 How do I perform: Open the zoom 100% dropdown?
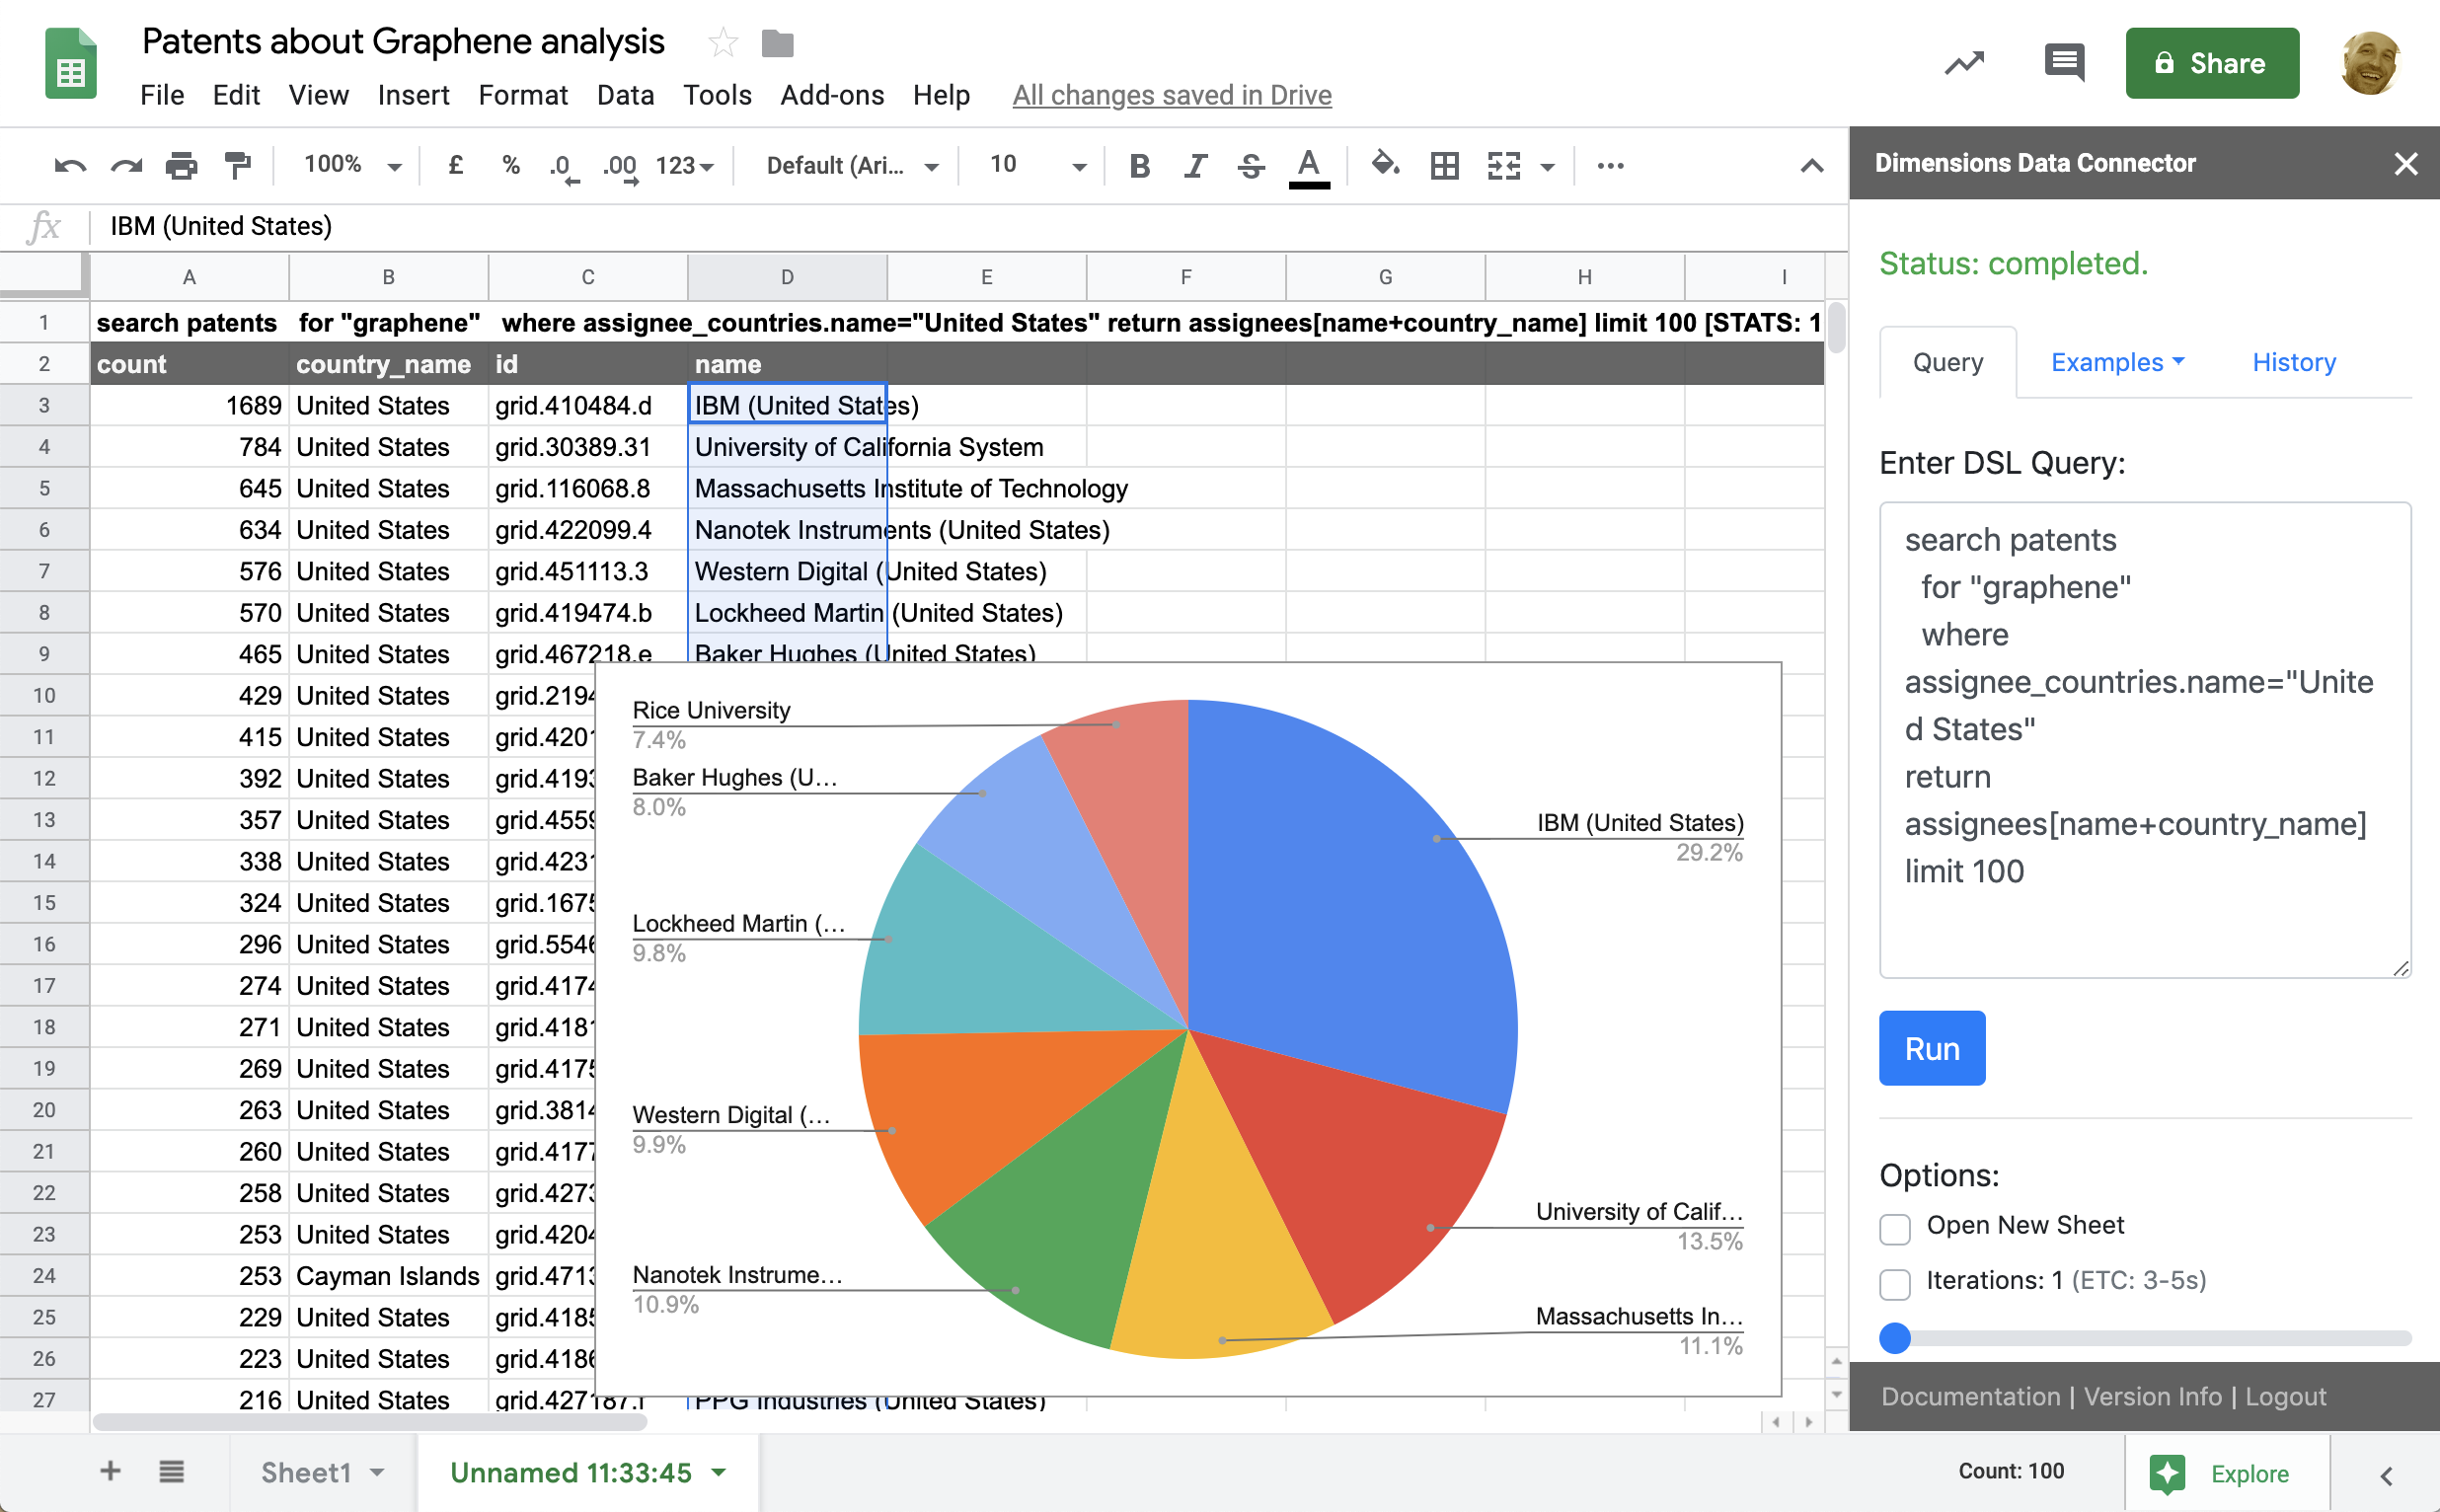(352, 165)
